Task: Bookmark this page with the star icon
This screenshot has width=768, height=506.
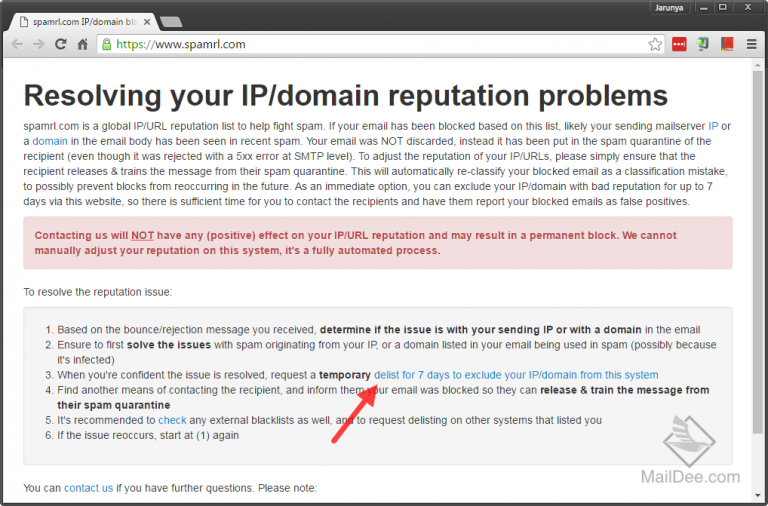Action: coord(655,44)
